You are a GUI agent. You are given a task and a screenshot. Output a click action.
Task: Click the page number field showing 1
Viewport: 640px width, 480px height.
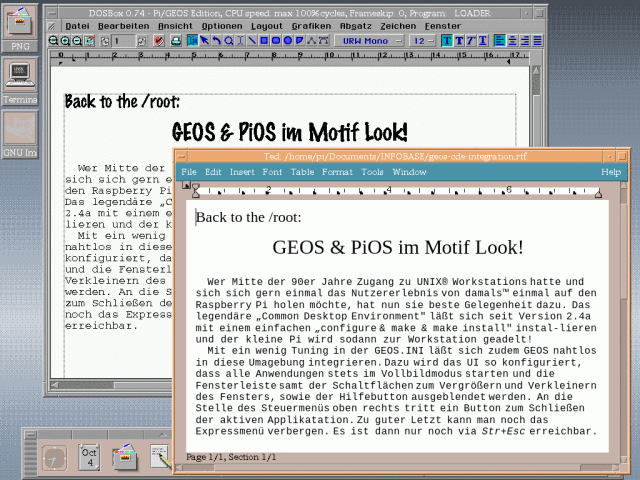(x=124, y=41)
